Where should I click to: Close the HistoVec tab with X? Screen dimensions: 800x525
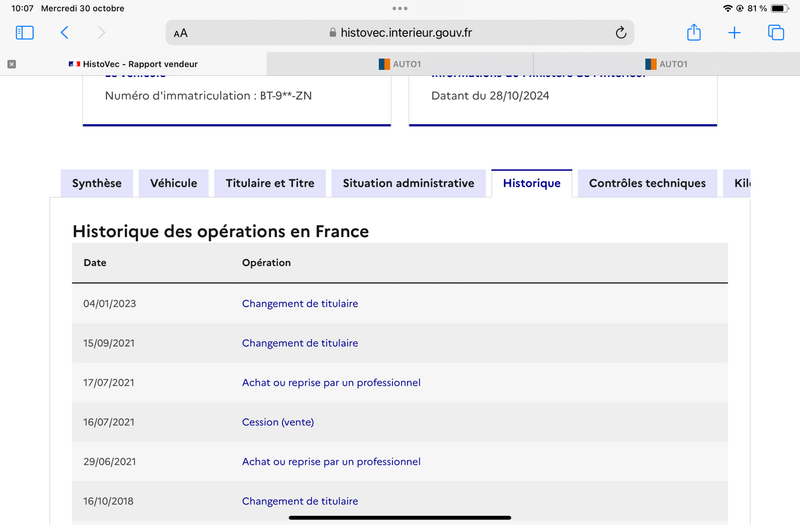(x=12, y=64)
